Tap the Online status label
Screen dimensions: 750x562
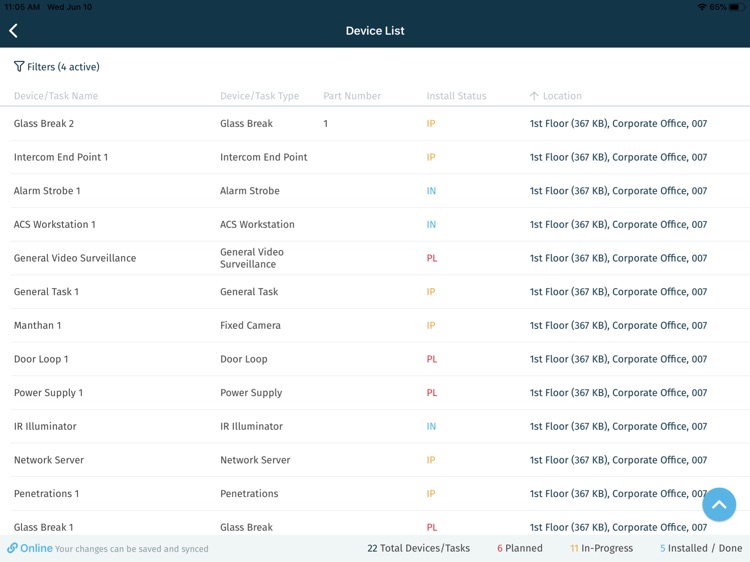(x=36, y=548)
